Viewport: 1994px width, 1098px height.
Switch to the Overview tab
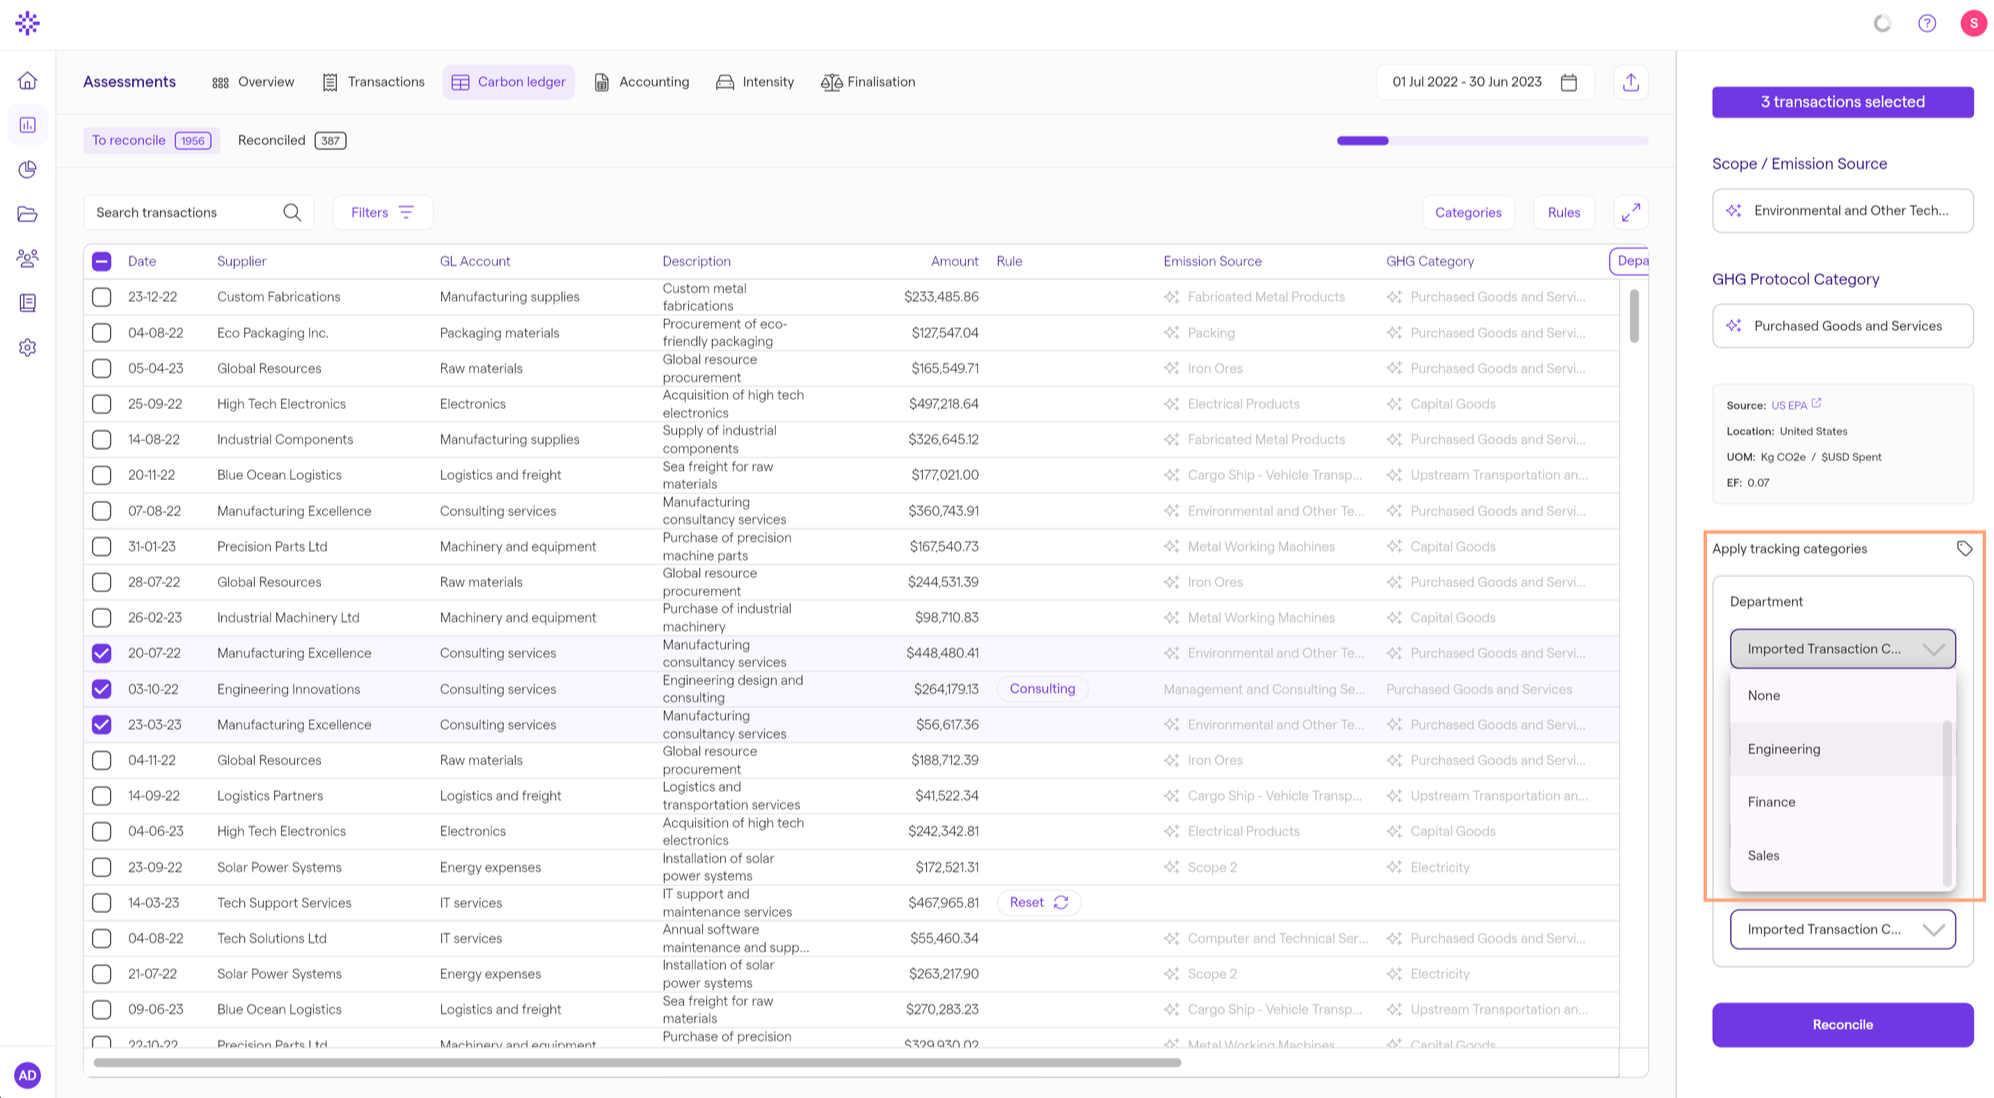(253, 82)
